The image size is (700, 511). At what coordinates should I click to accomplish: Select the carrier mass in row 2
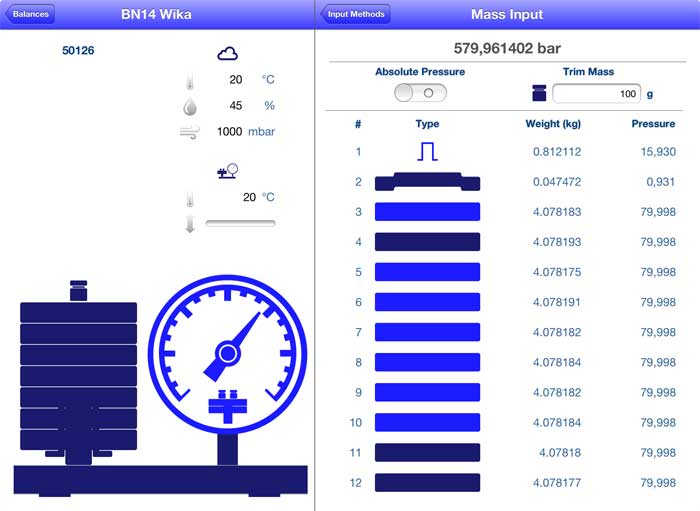pyautogui.click(x=427, y=182)
